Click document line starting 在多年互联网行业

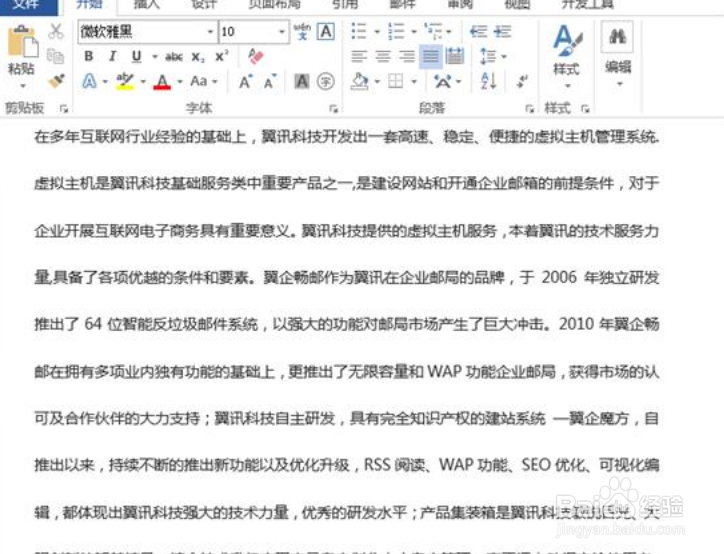pos(347,137)
